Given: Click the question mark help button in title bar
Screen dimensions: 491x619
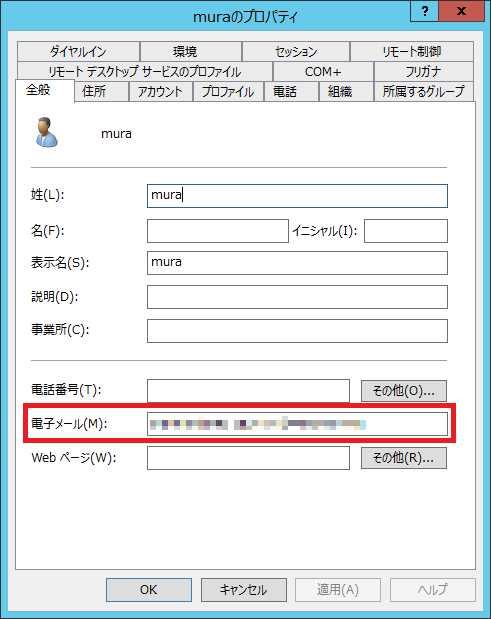Looking at the screenshot, I should tap(424, 11).
